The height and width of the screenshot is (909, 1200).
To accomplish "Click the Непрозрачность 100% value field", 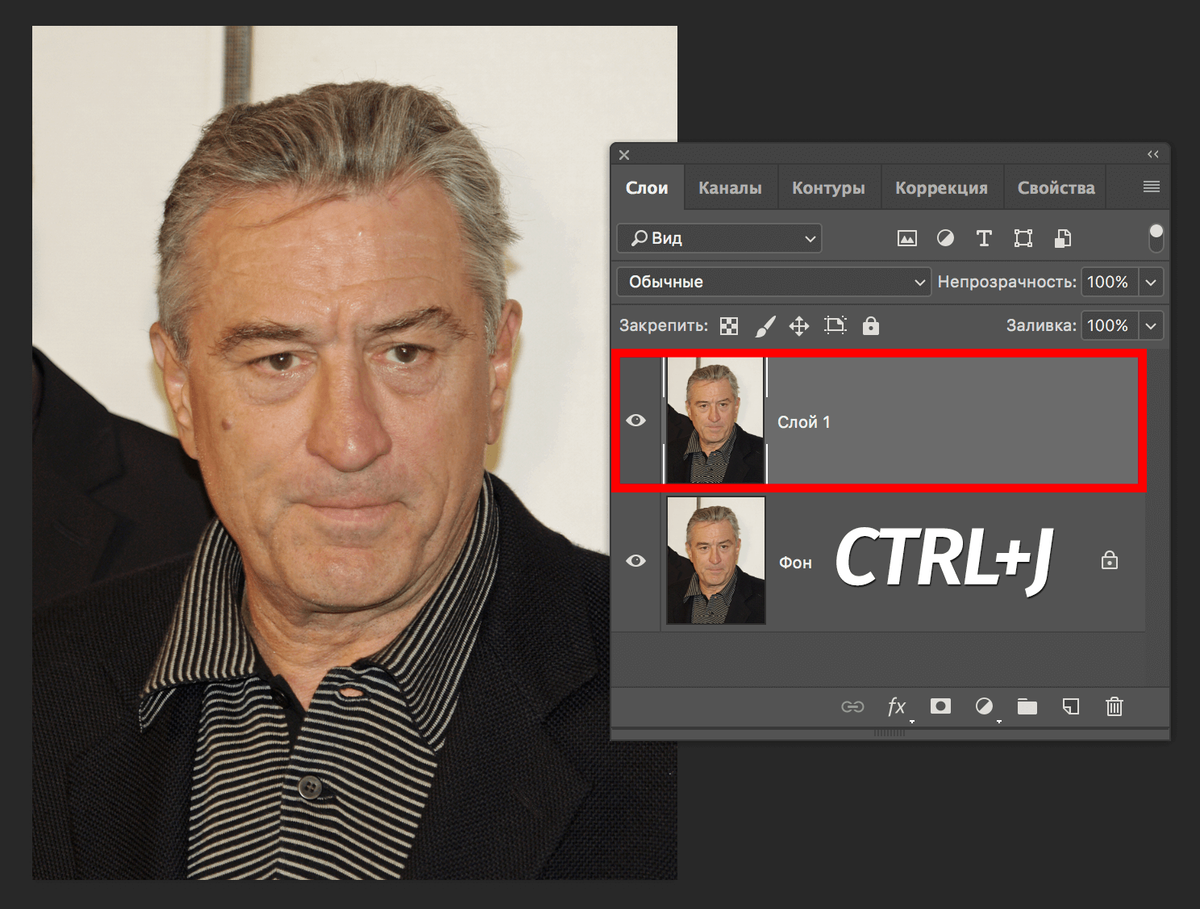I will click(x=1109, y=282).
